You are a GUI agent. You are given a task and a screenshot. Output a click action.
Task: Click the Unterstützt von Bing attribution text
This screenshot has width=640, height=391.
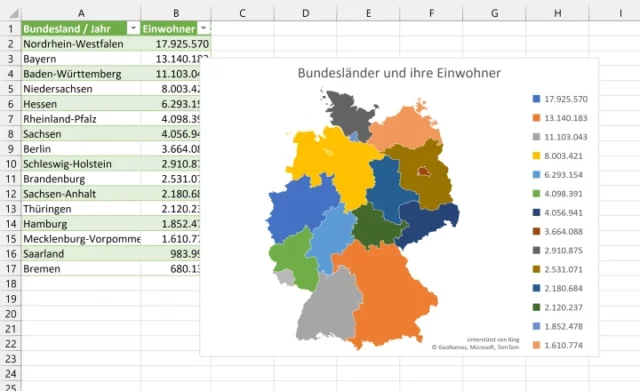(x=493, y=339)
